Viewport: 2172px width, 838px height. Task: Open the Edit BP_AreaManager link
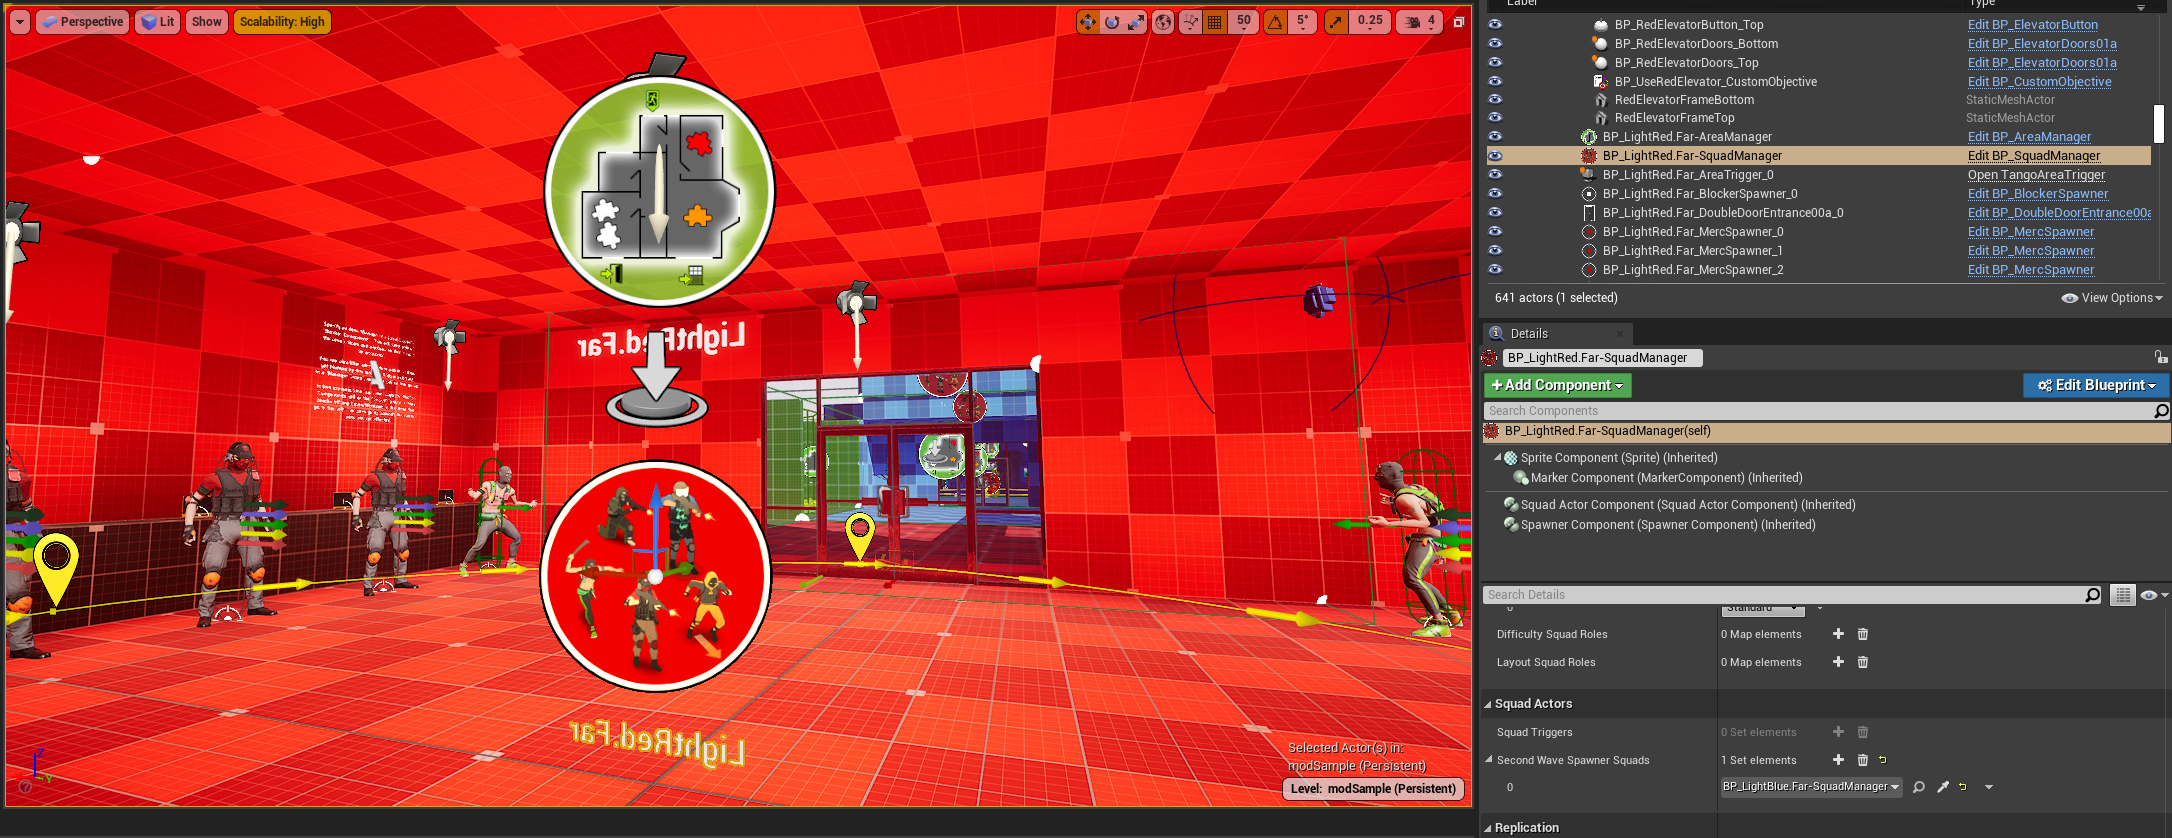point(2029,137)
